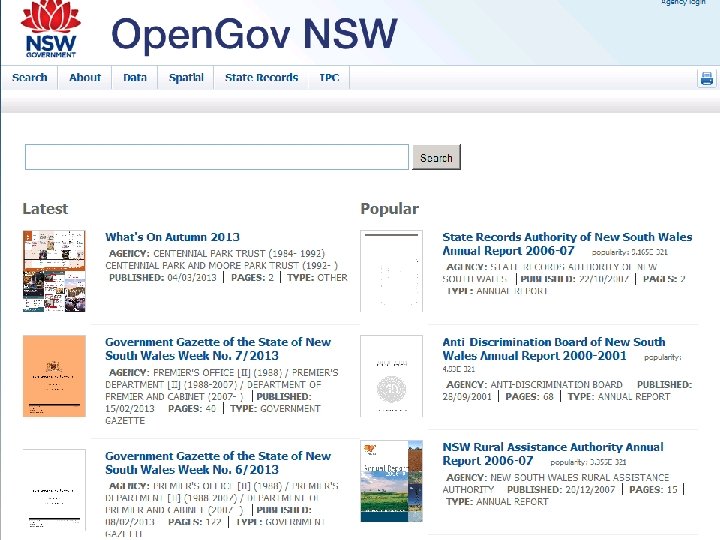Open the State Records menu tab
This screenshot has width=720, height=540.
(x=261, y=78)
